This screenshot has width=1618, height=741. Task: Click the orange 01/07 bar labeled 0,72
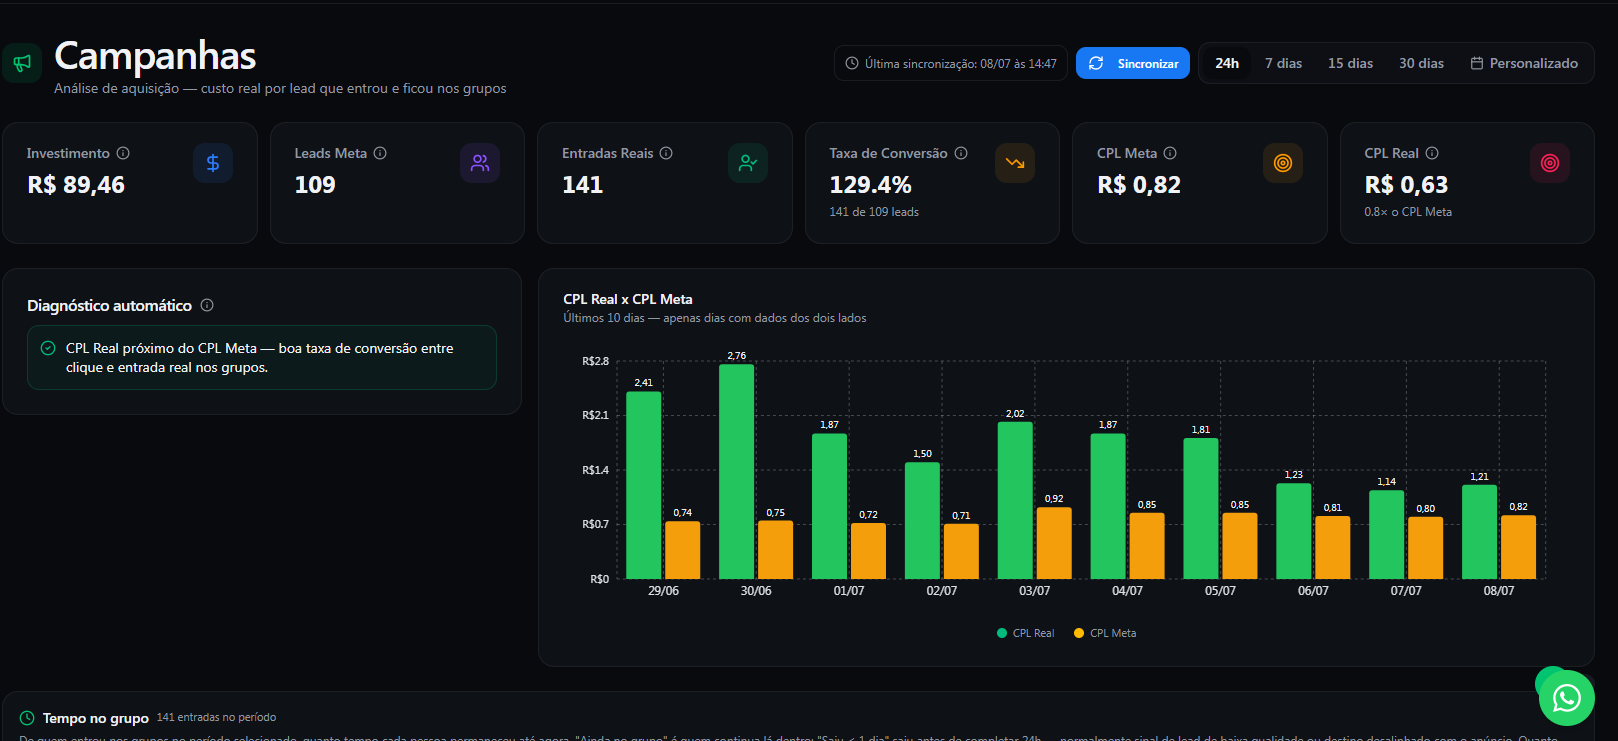point(868,551)
